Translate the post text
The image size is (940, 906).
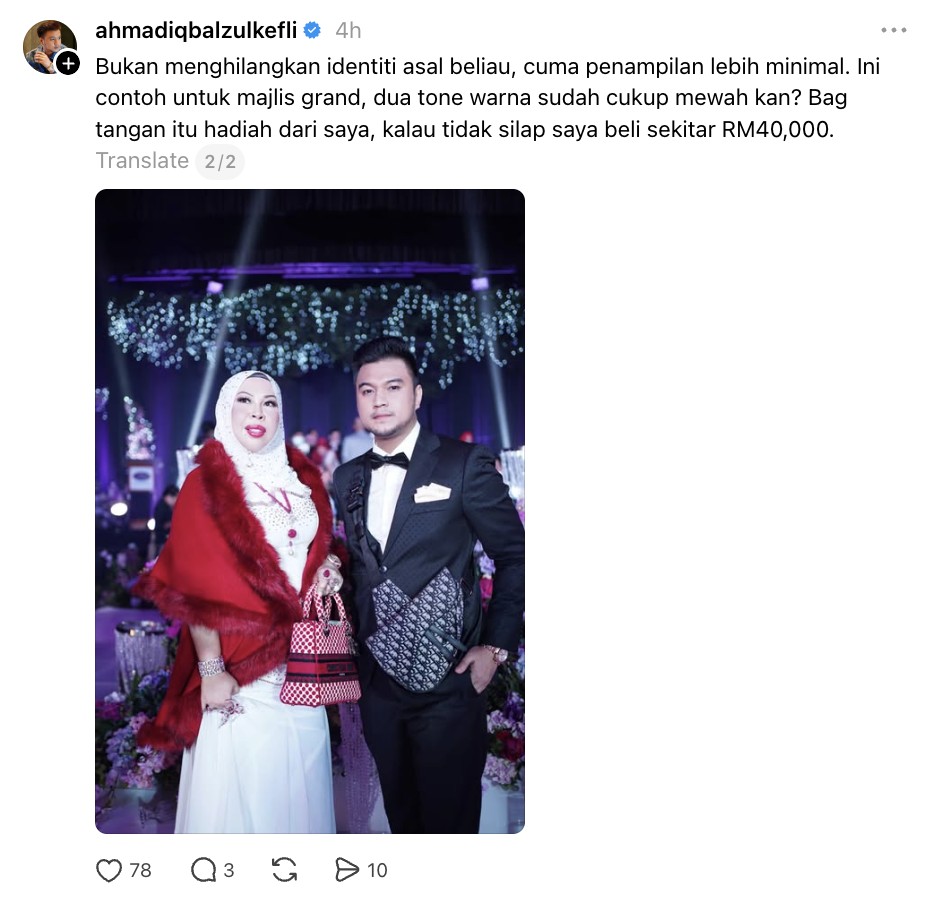click(x=142, y=161)
